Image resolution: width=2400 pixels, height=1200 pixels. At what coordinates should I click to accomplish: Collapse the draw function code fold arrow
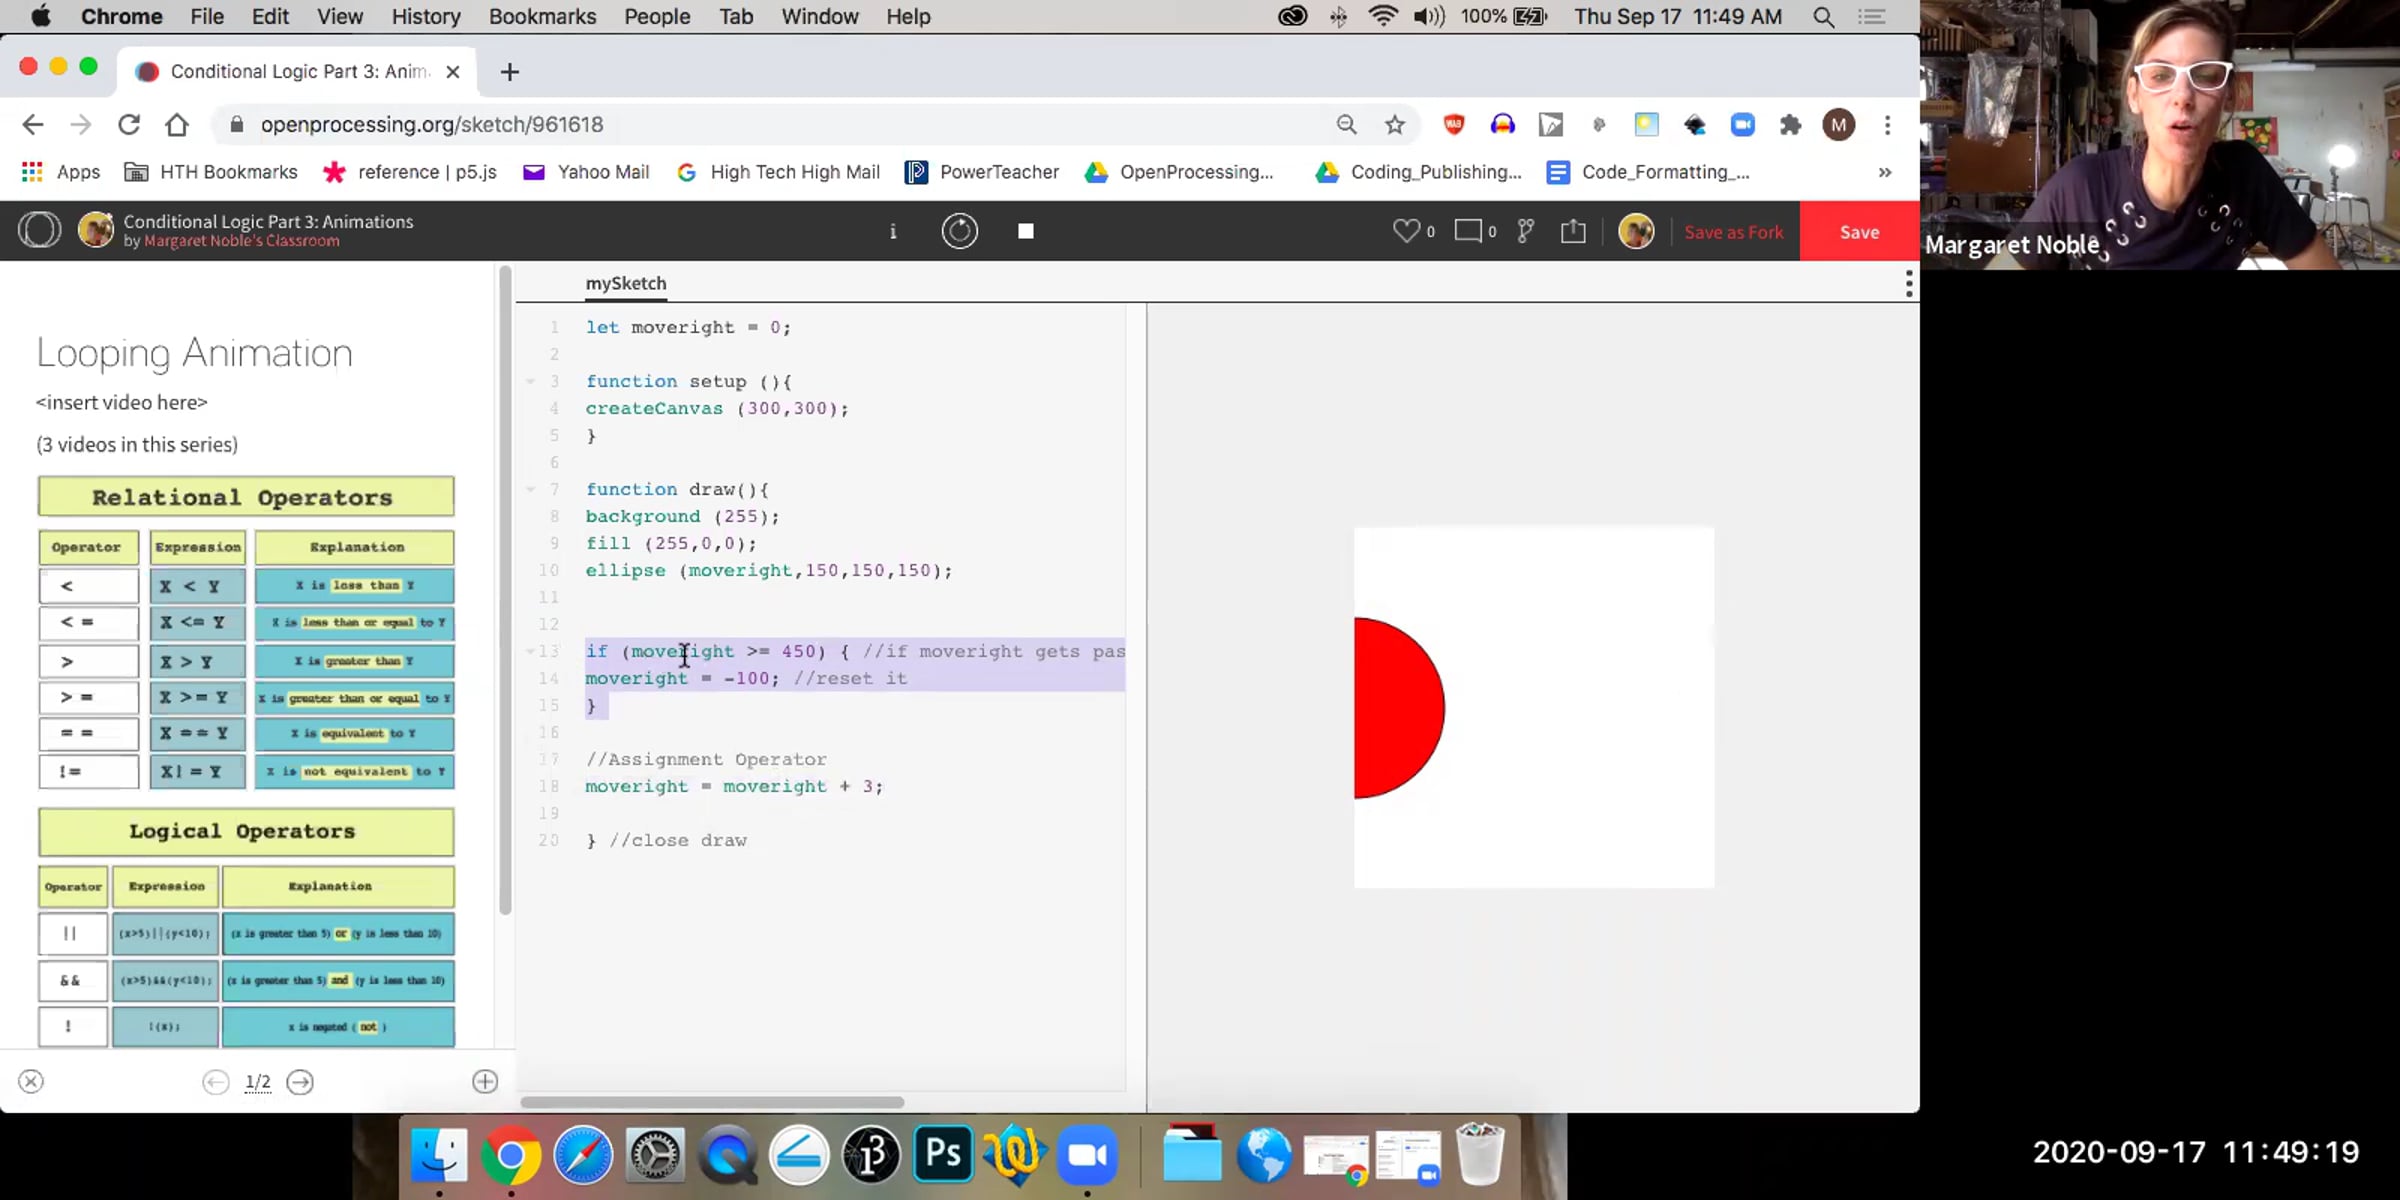pyautogui.click(x=531, y=489)
